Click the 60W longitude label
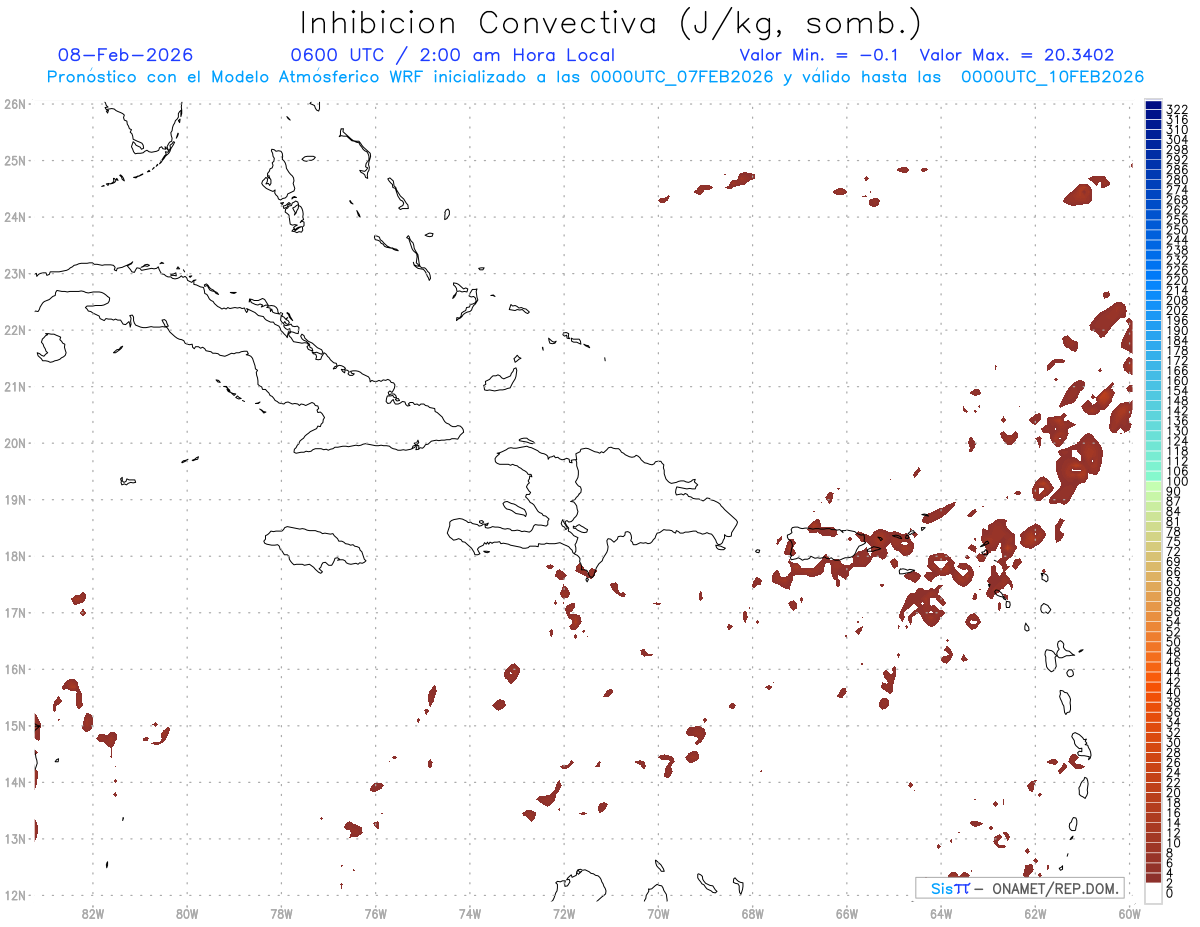The height and width of the screenshot is (927, 1200). [1129, 913]
